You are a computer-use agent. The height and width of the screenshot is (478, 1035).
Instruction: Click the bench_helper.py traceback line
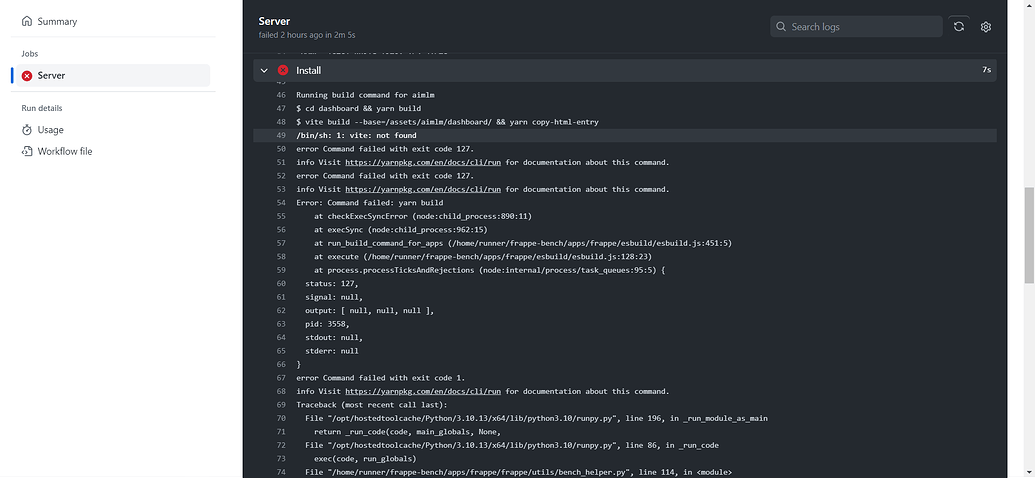click(x=519, y=472)
